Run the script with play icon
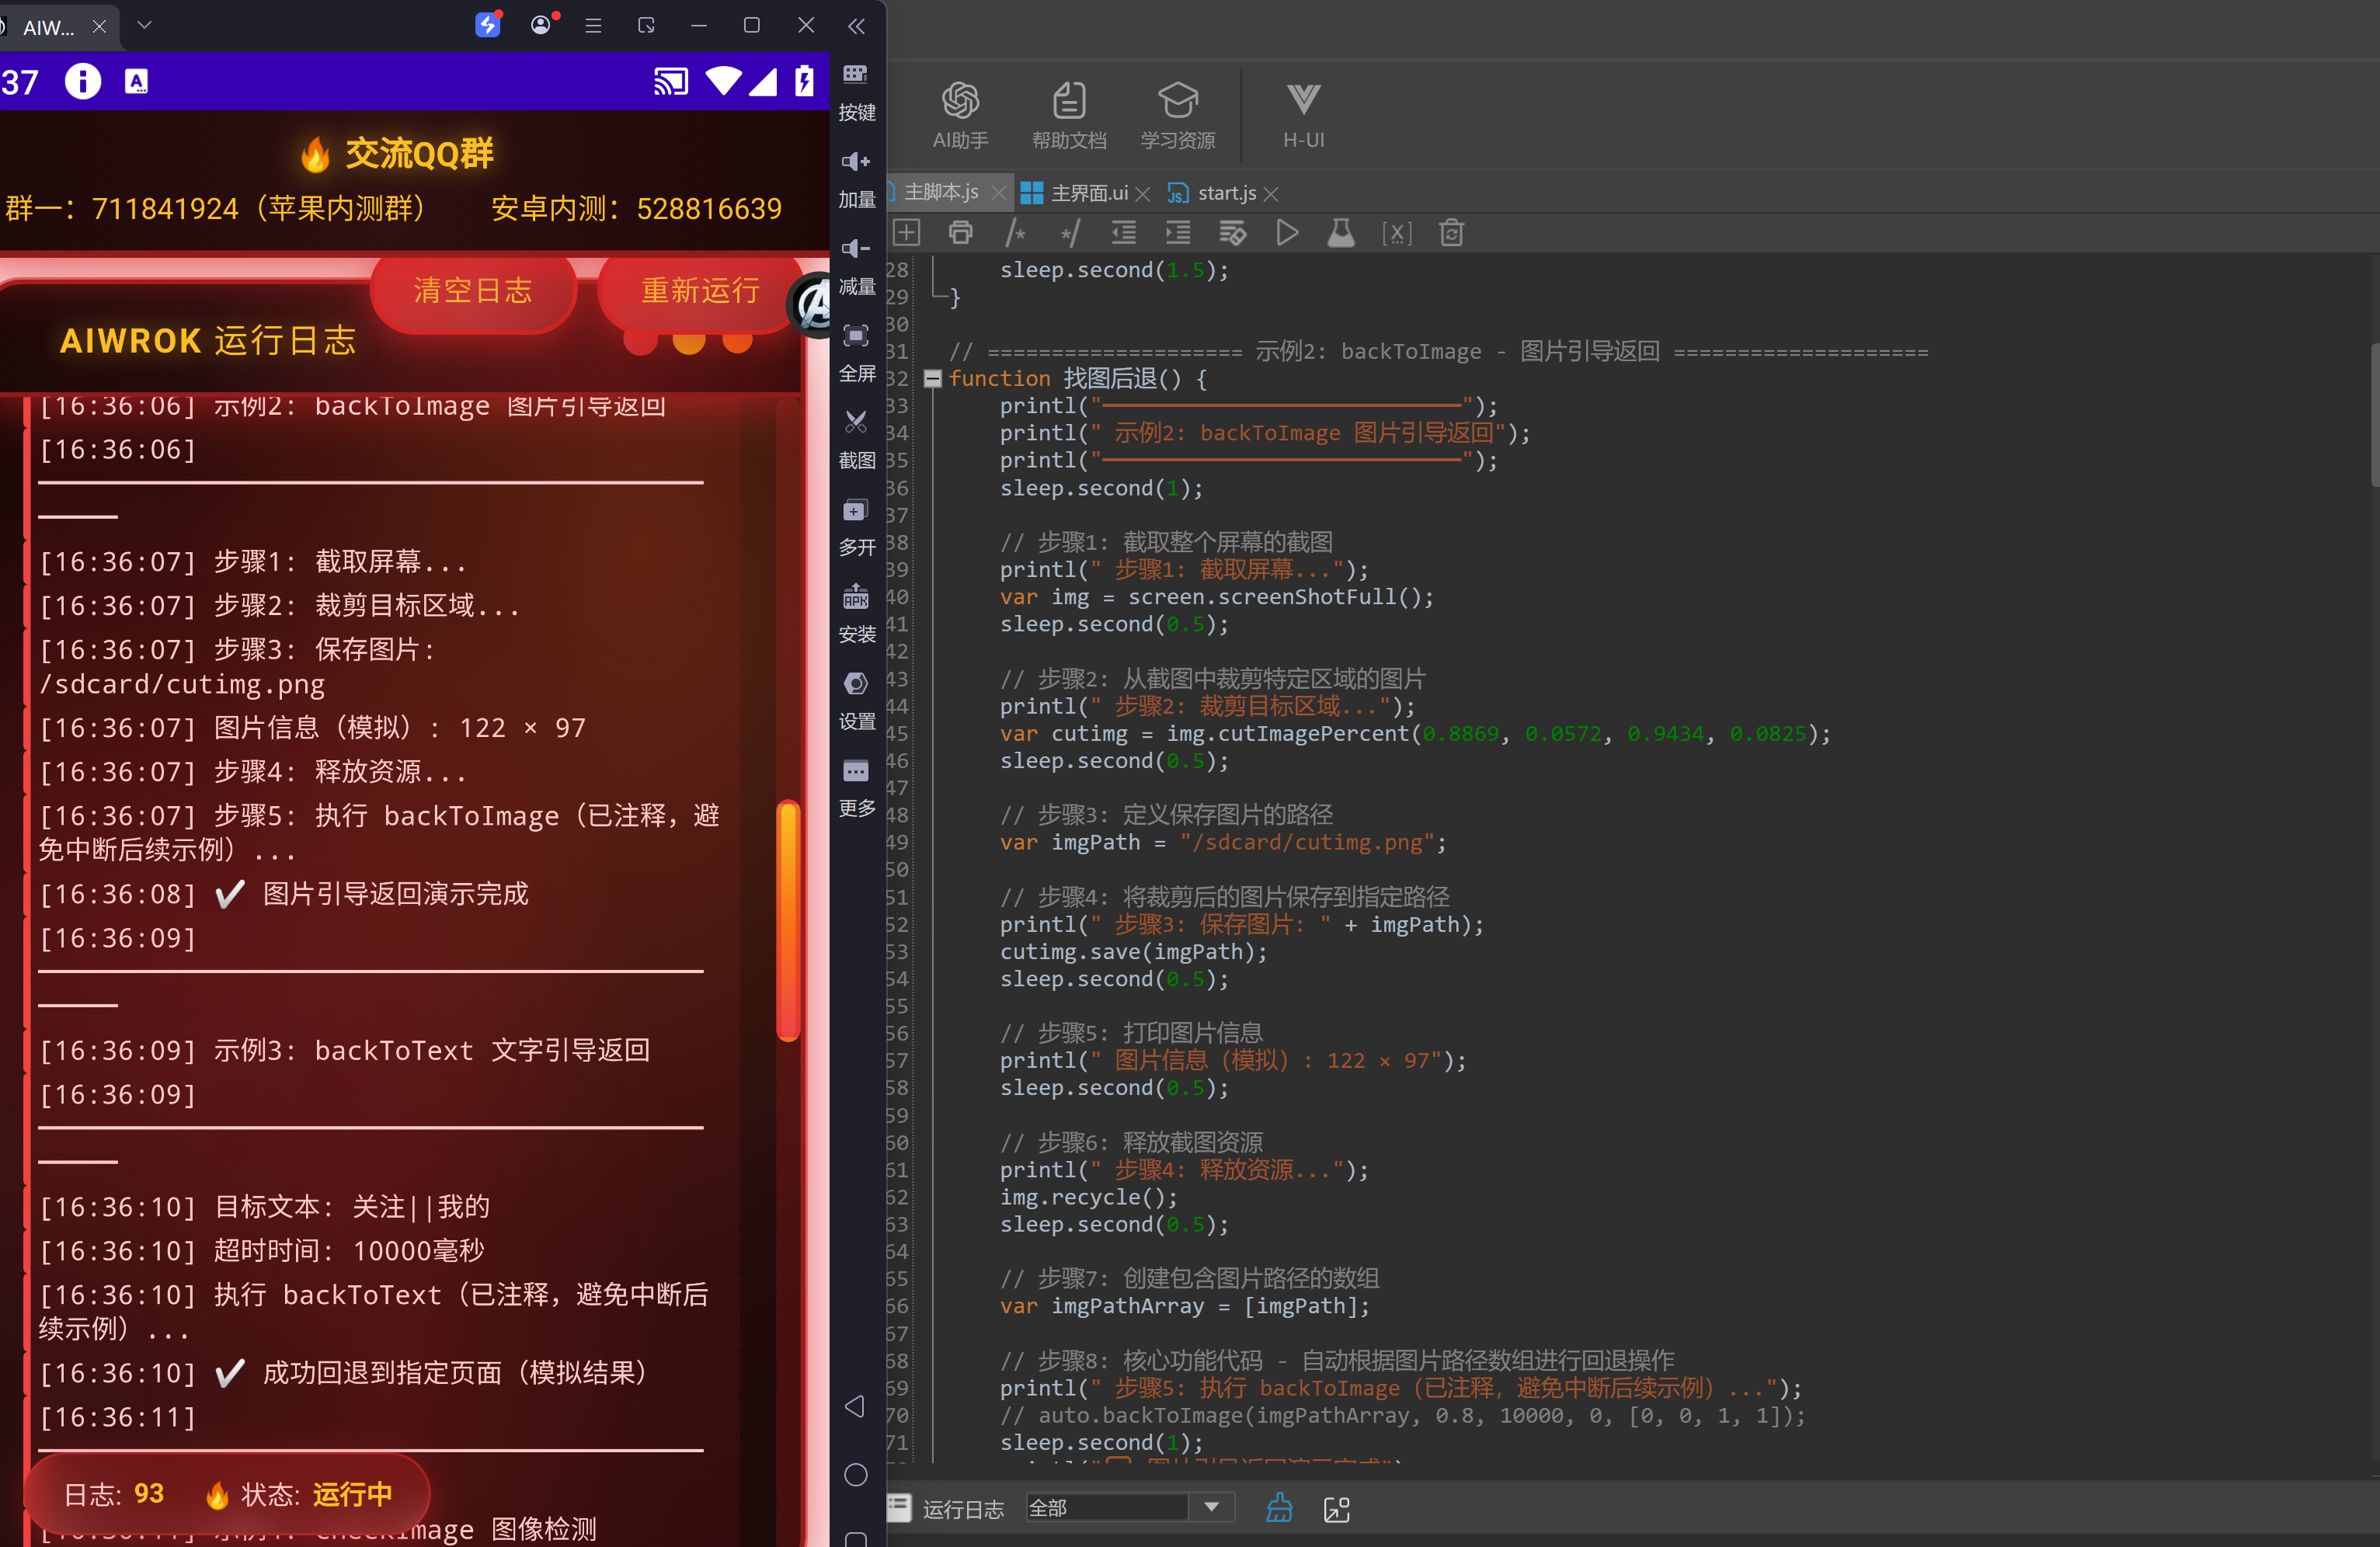This screenshot has width=2380, height=1547. (1287, 233)
